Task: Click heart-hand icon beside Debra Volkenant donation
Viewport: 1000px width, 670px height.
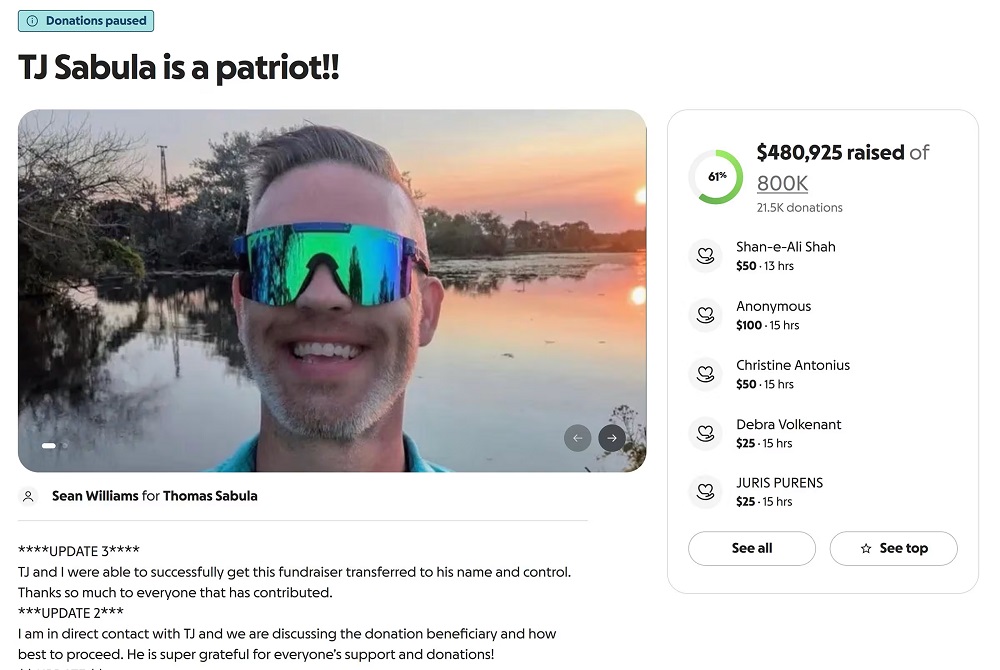Action: coord(705,433)
